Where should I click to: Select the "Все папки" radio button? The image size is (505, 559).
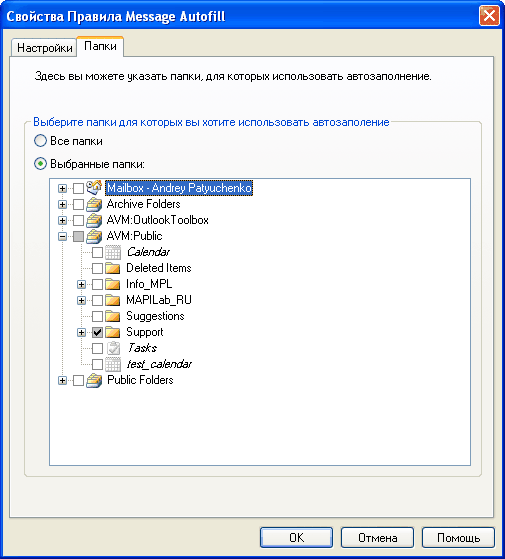40,141
